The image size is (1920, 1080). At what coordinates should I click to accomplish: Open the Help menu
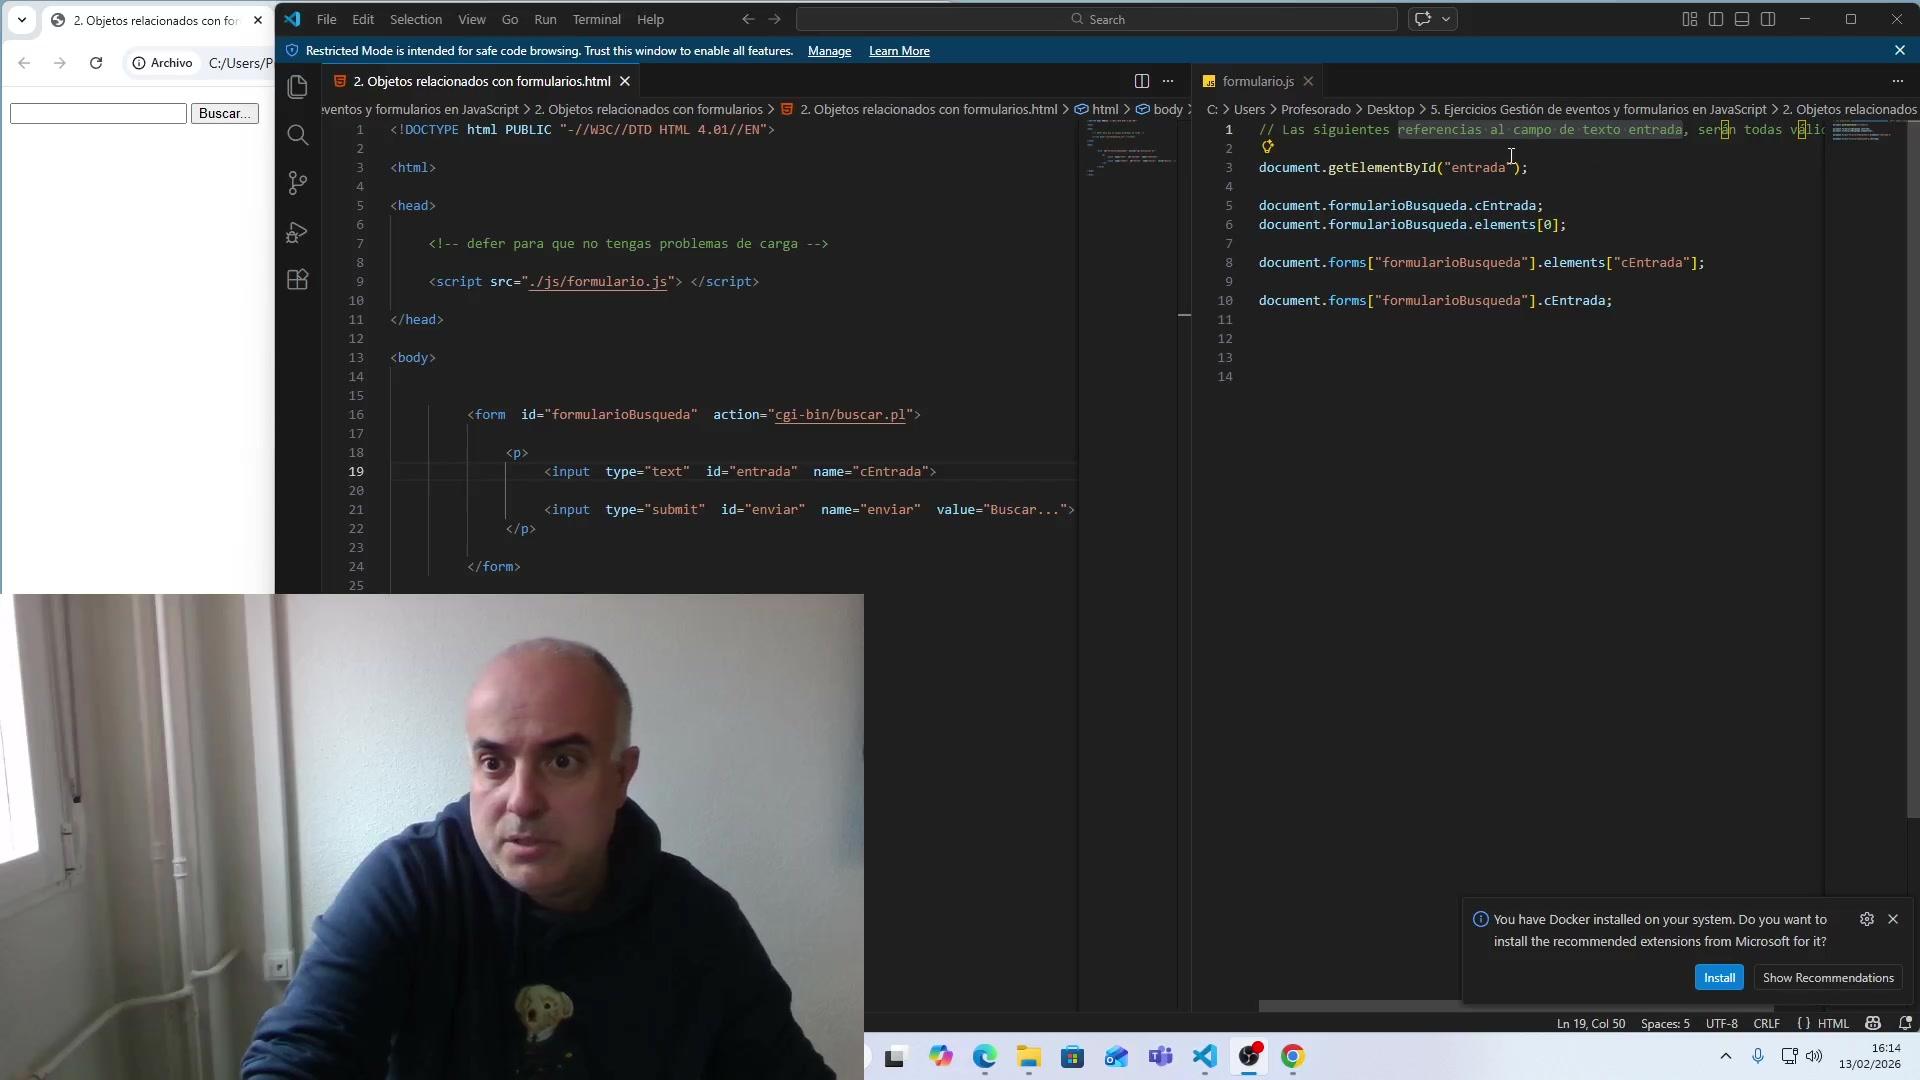(651, 19)
